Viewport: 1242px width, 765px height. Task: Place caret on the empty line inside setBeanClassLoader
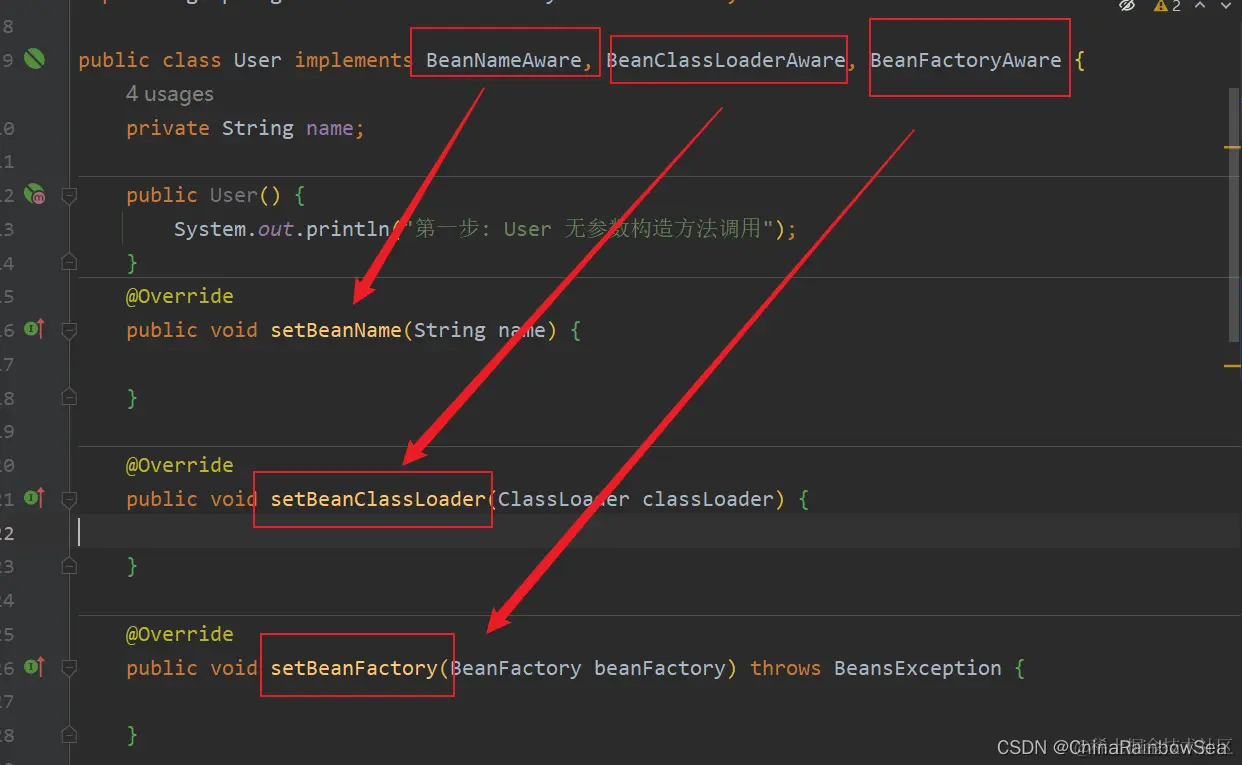click(x=657, y=532)
